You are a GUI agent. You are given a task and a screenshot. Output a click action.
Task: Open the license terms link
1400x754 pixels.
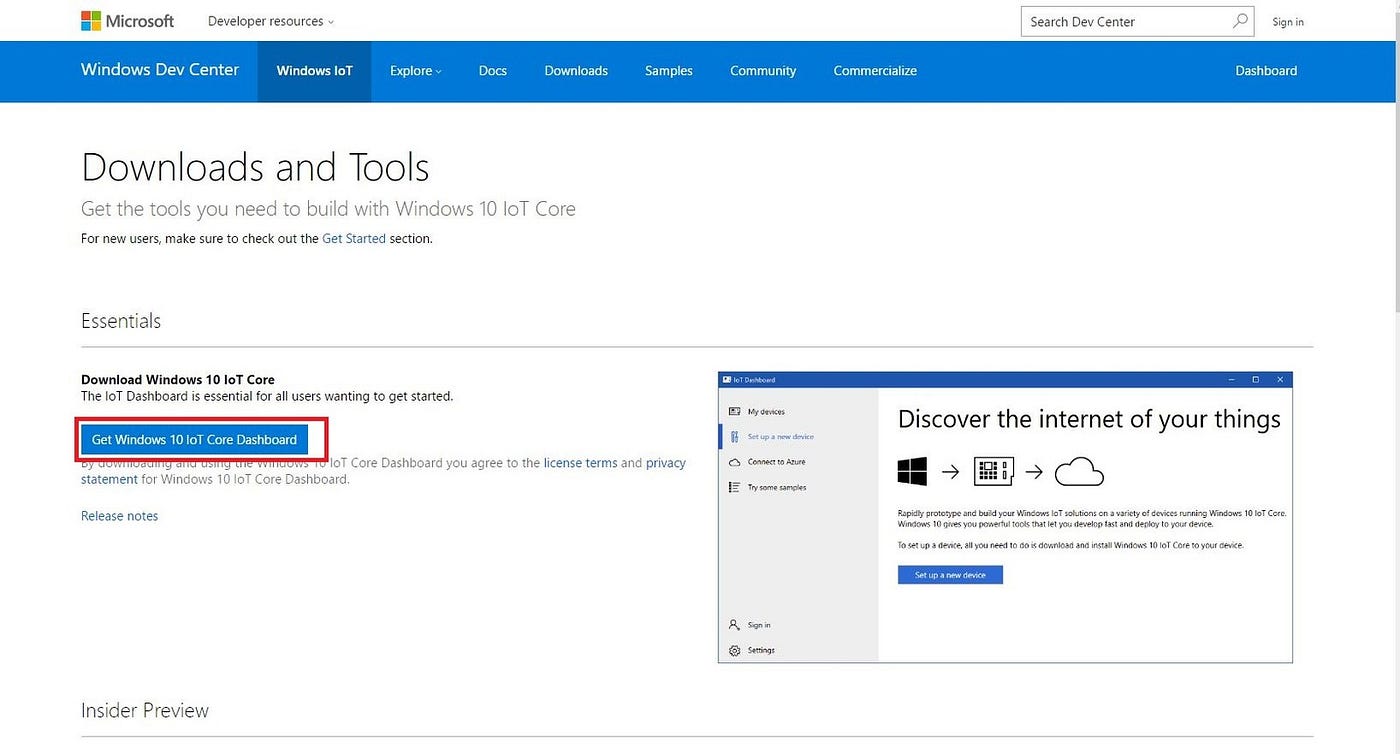(x=580, y=462)
